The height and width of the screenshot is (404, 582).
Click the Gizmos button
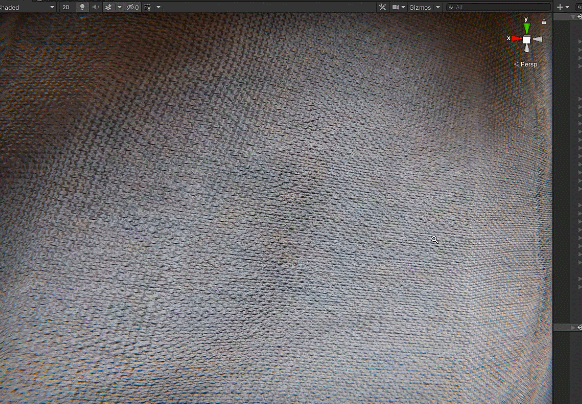421,7
